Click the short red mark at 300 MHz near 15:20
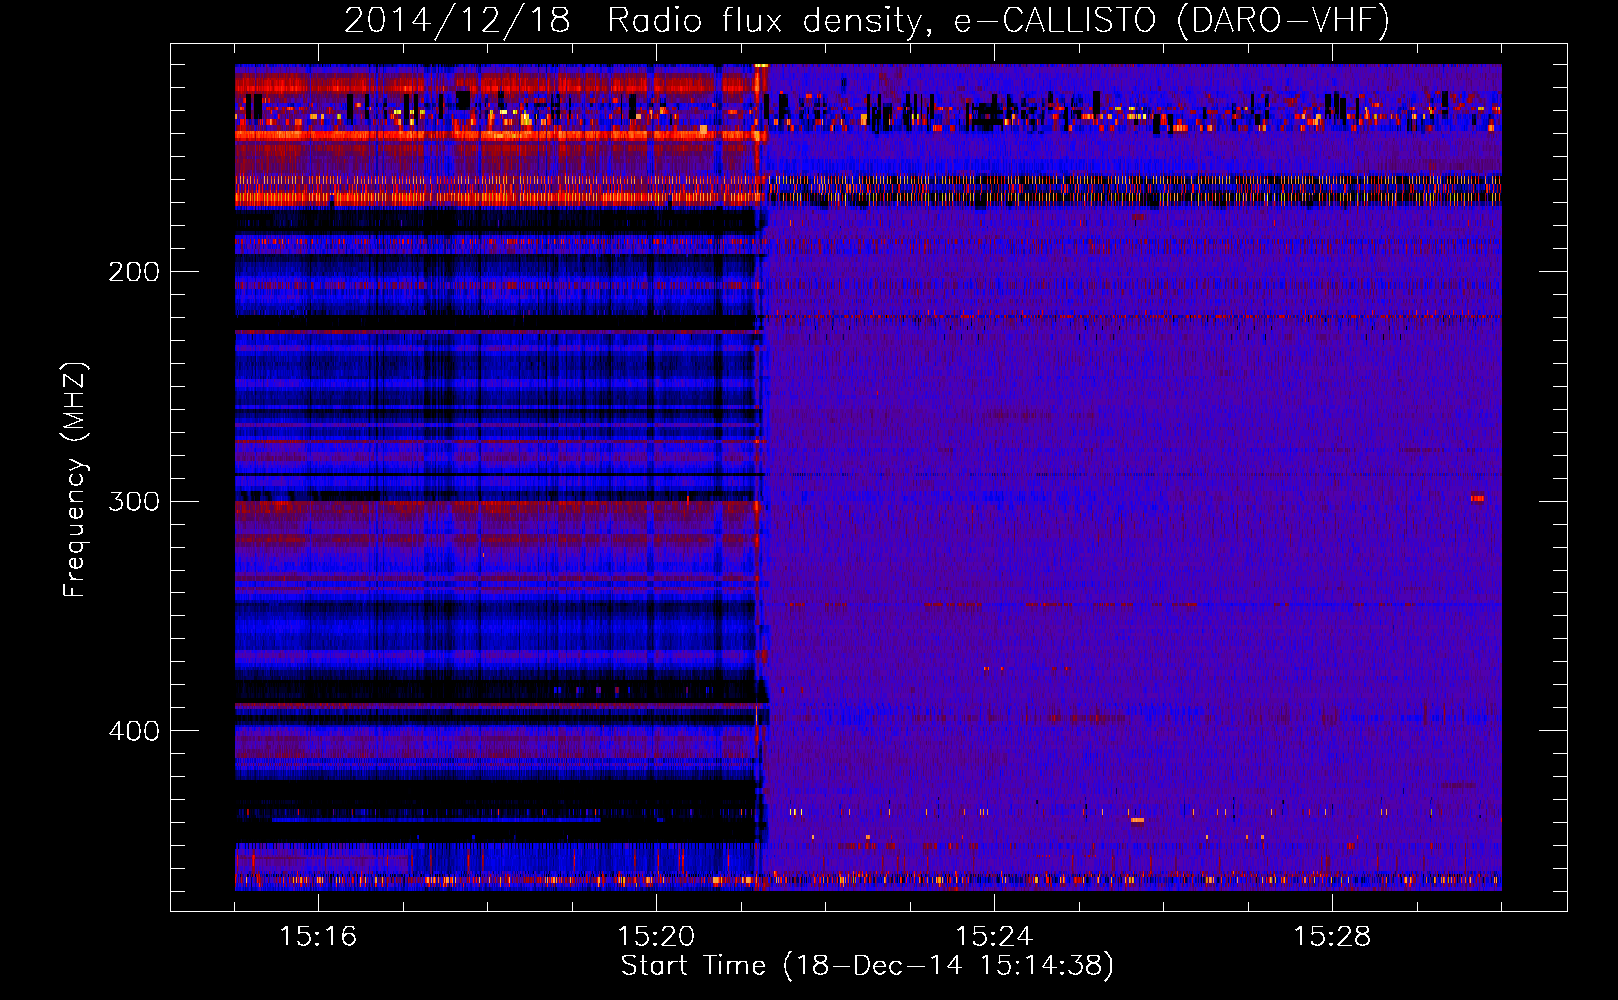 (x=688, y=498)
